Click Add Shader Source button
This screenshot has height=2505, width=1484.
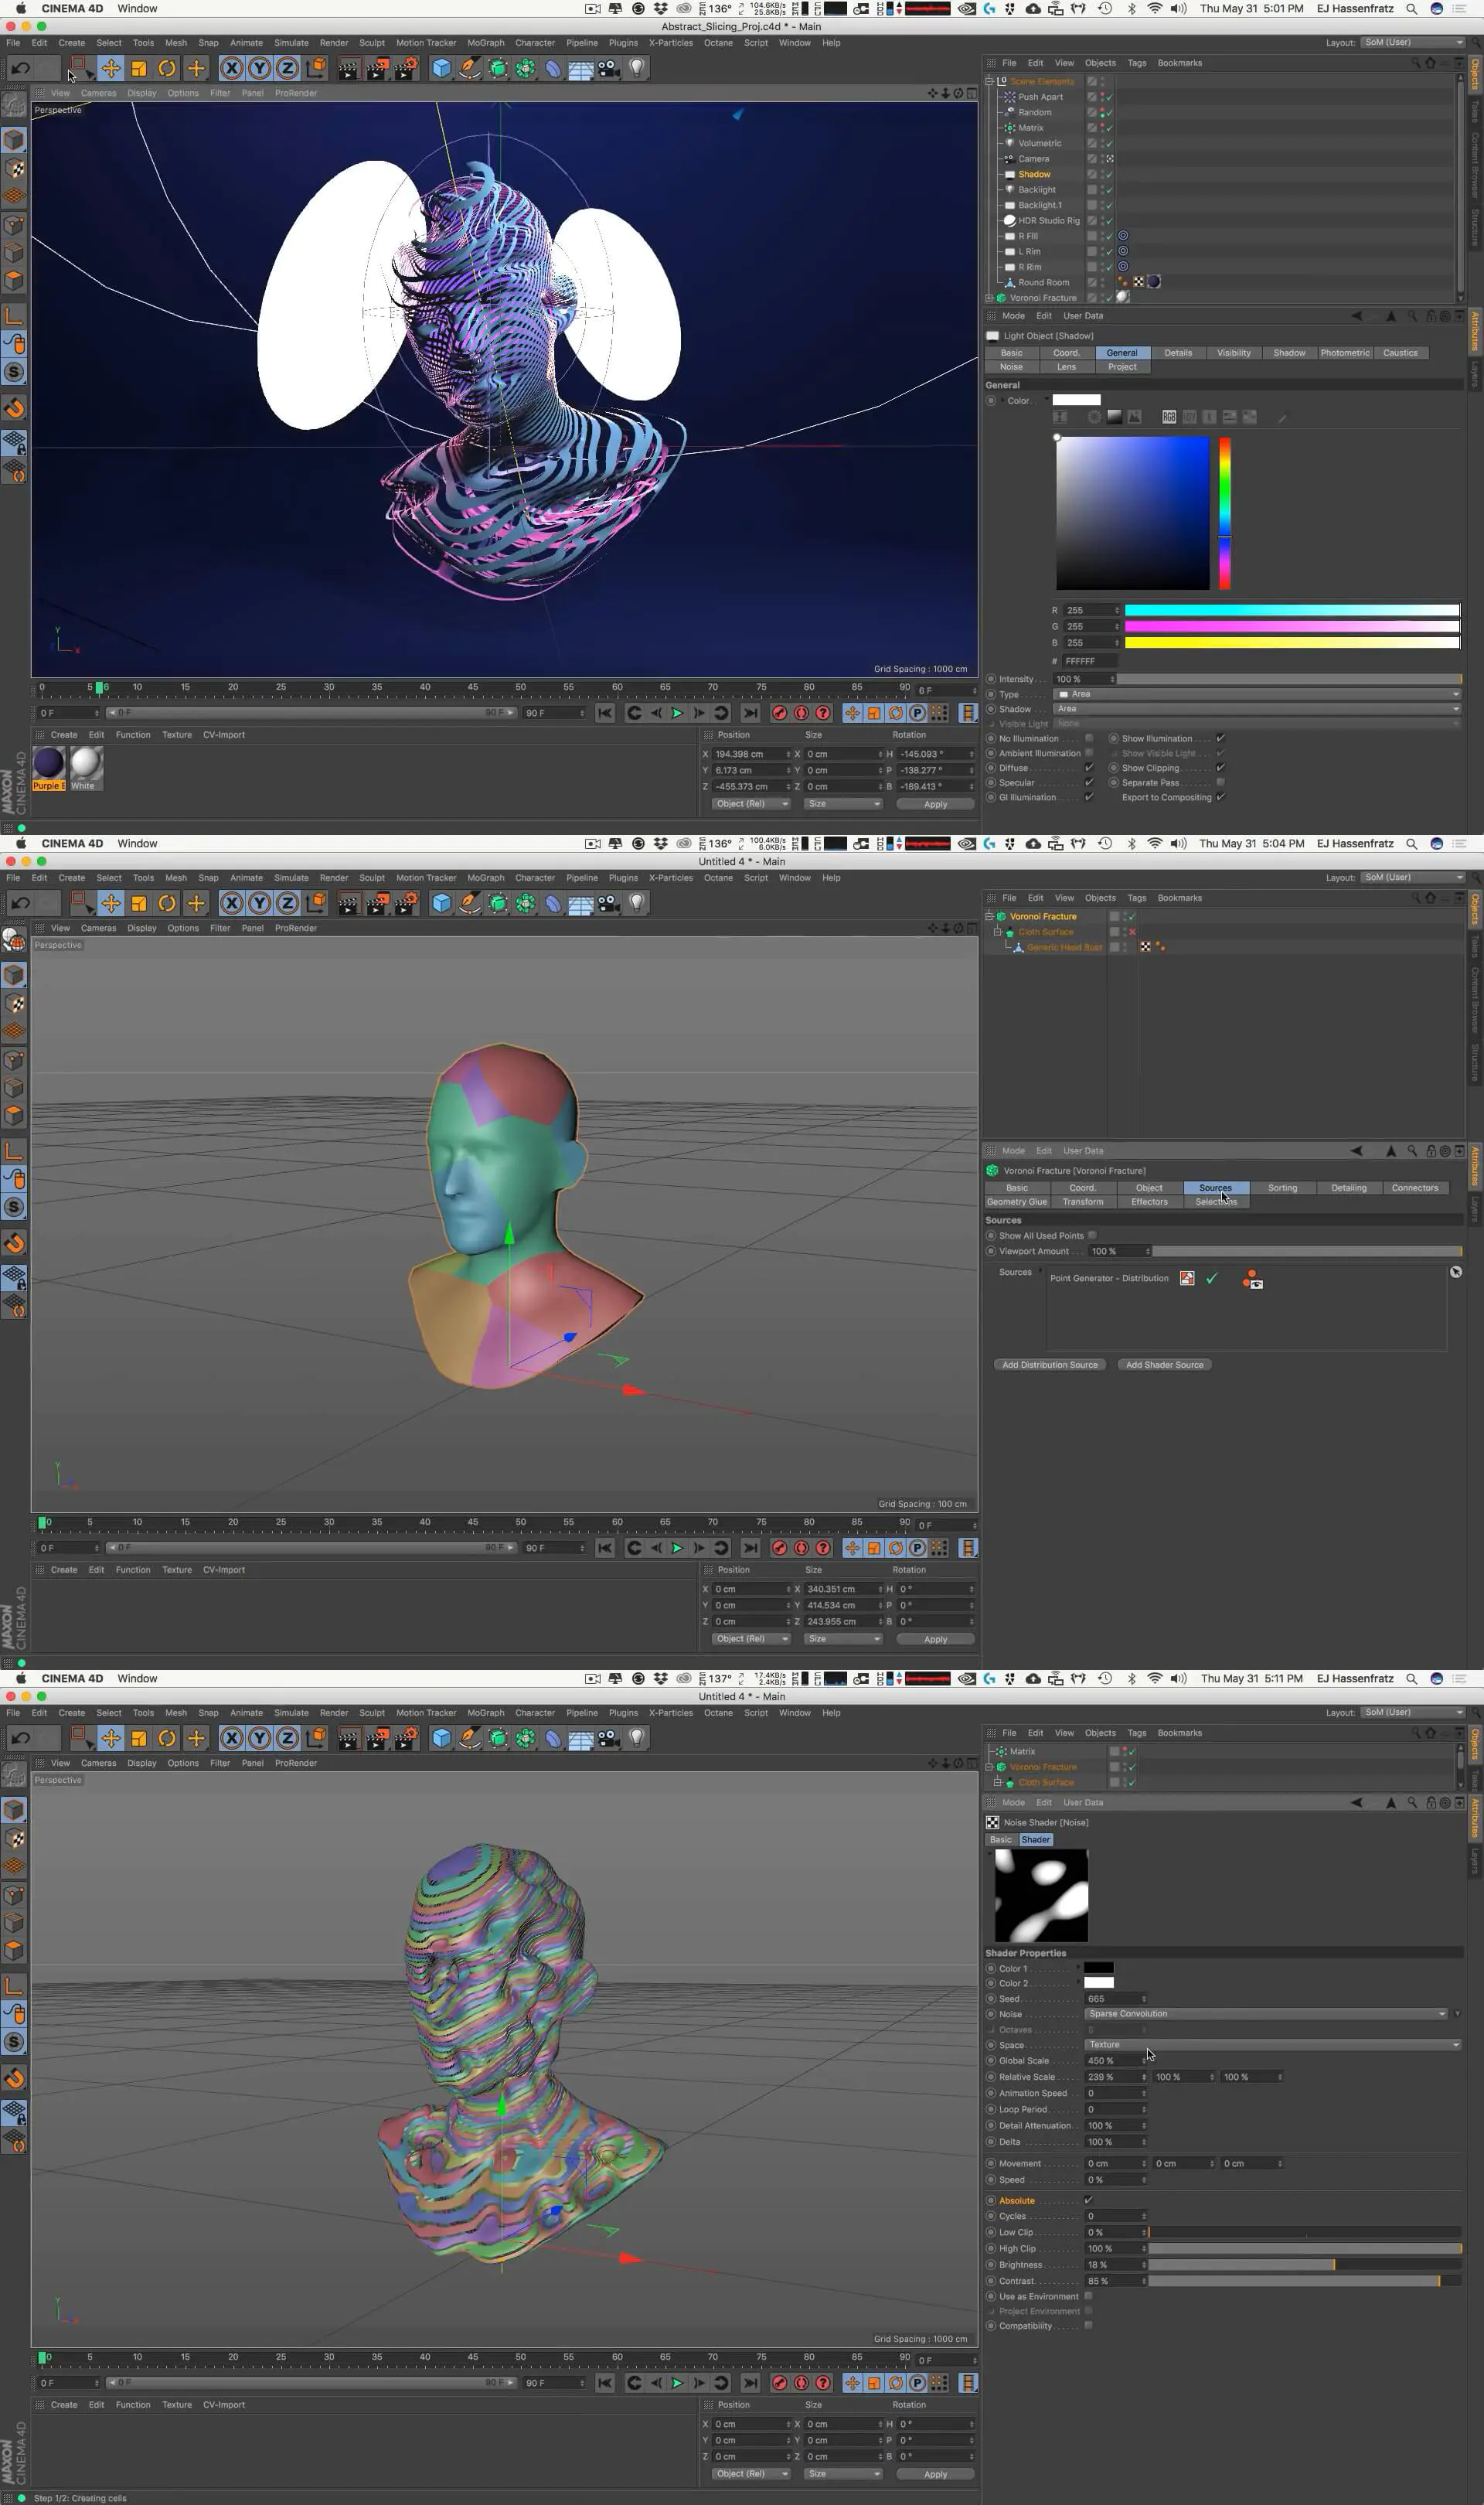1164,1365
